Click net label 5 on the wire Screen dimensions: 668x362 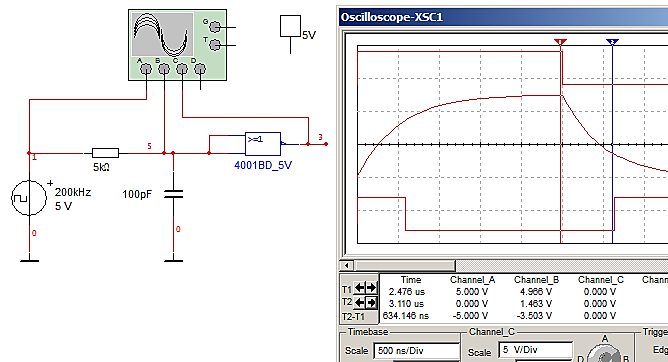click(149, 146)
